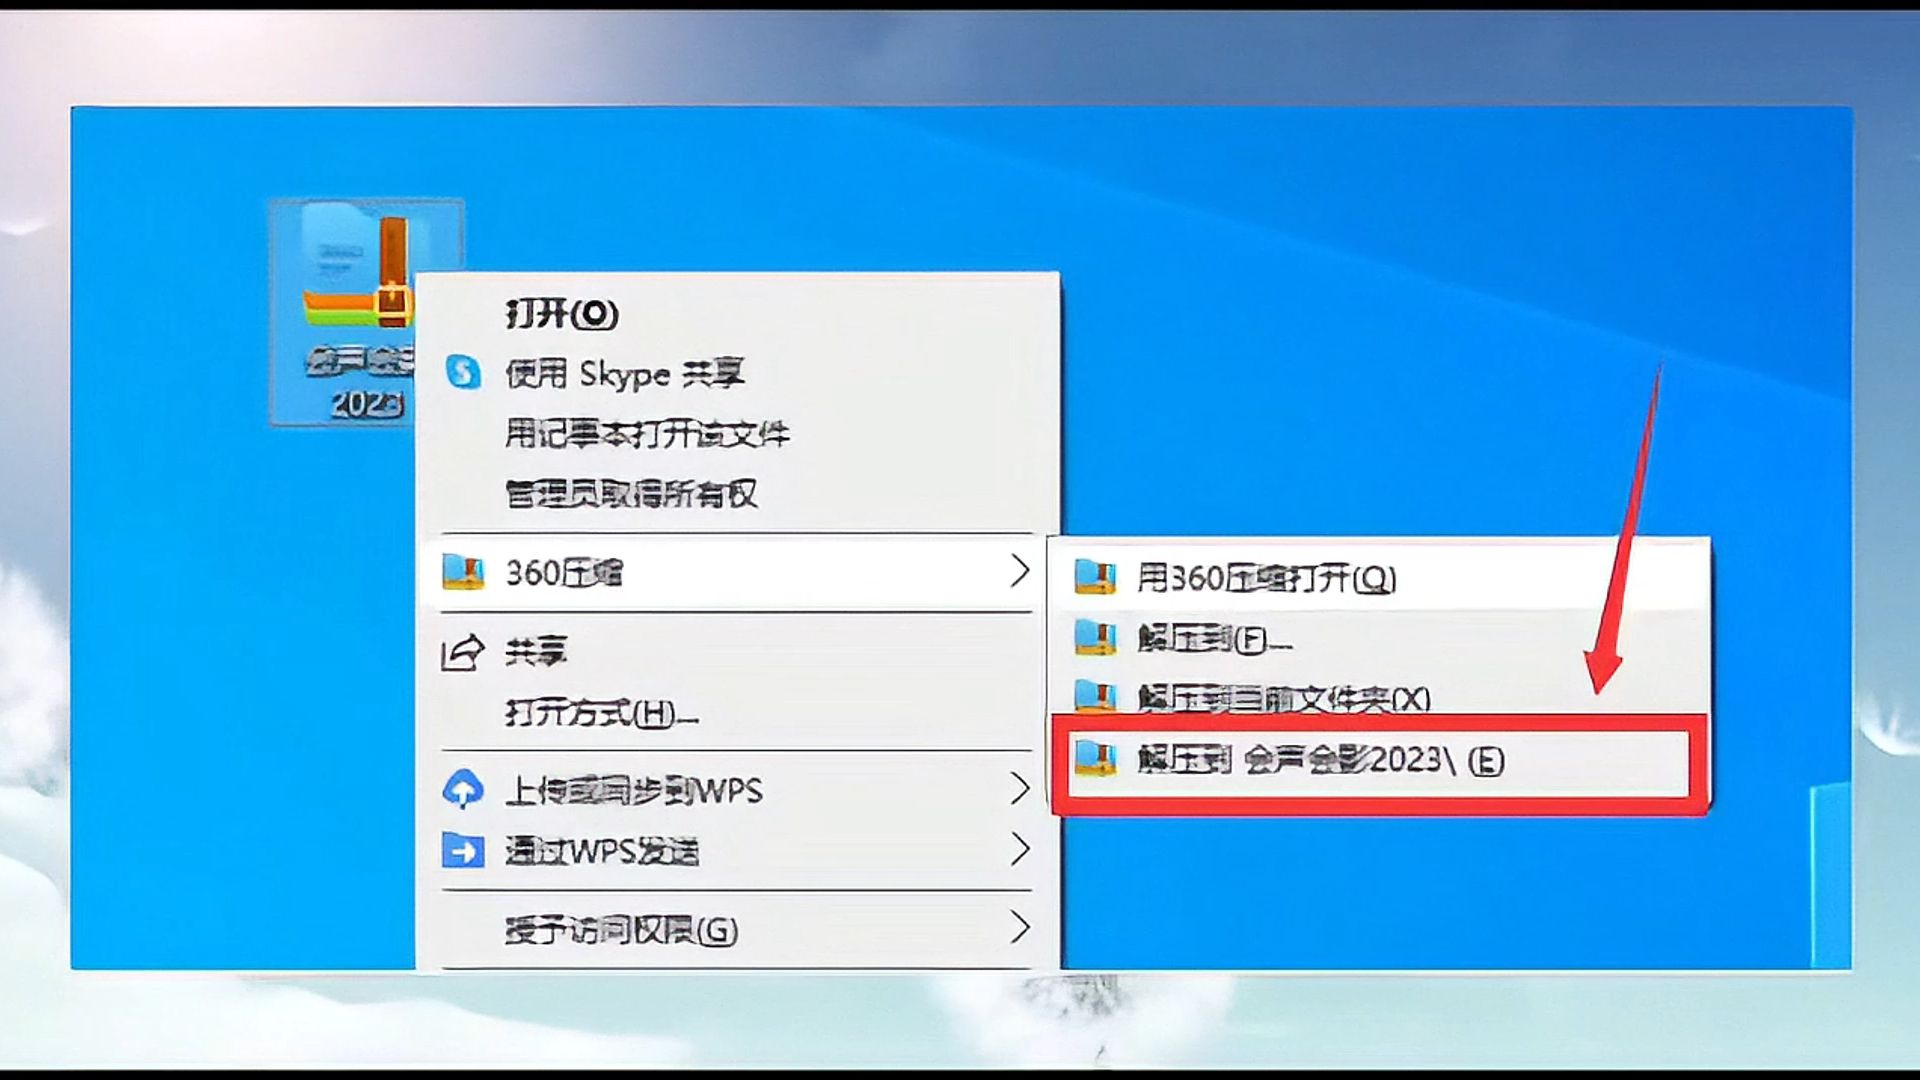
Task: Expand the arrow next to 上传或同步到WPS
Action: click(1019, 788)
